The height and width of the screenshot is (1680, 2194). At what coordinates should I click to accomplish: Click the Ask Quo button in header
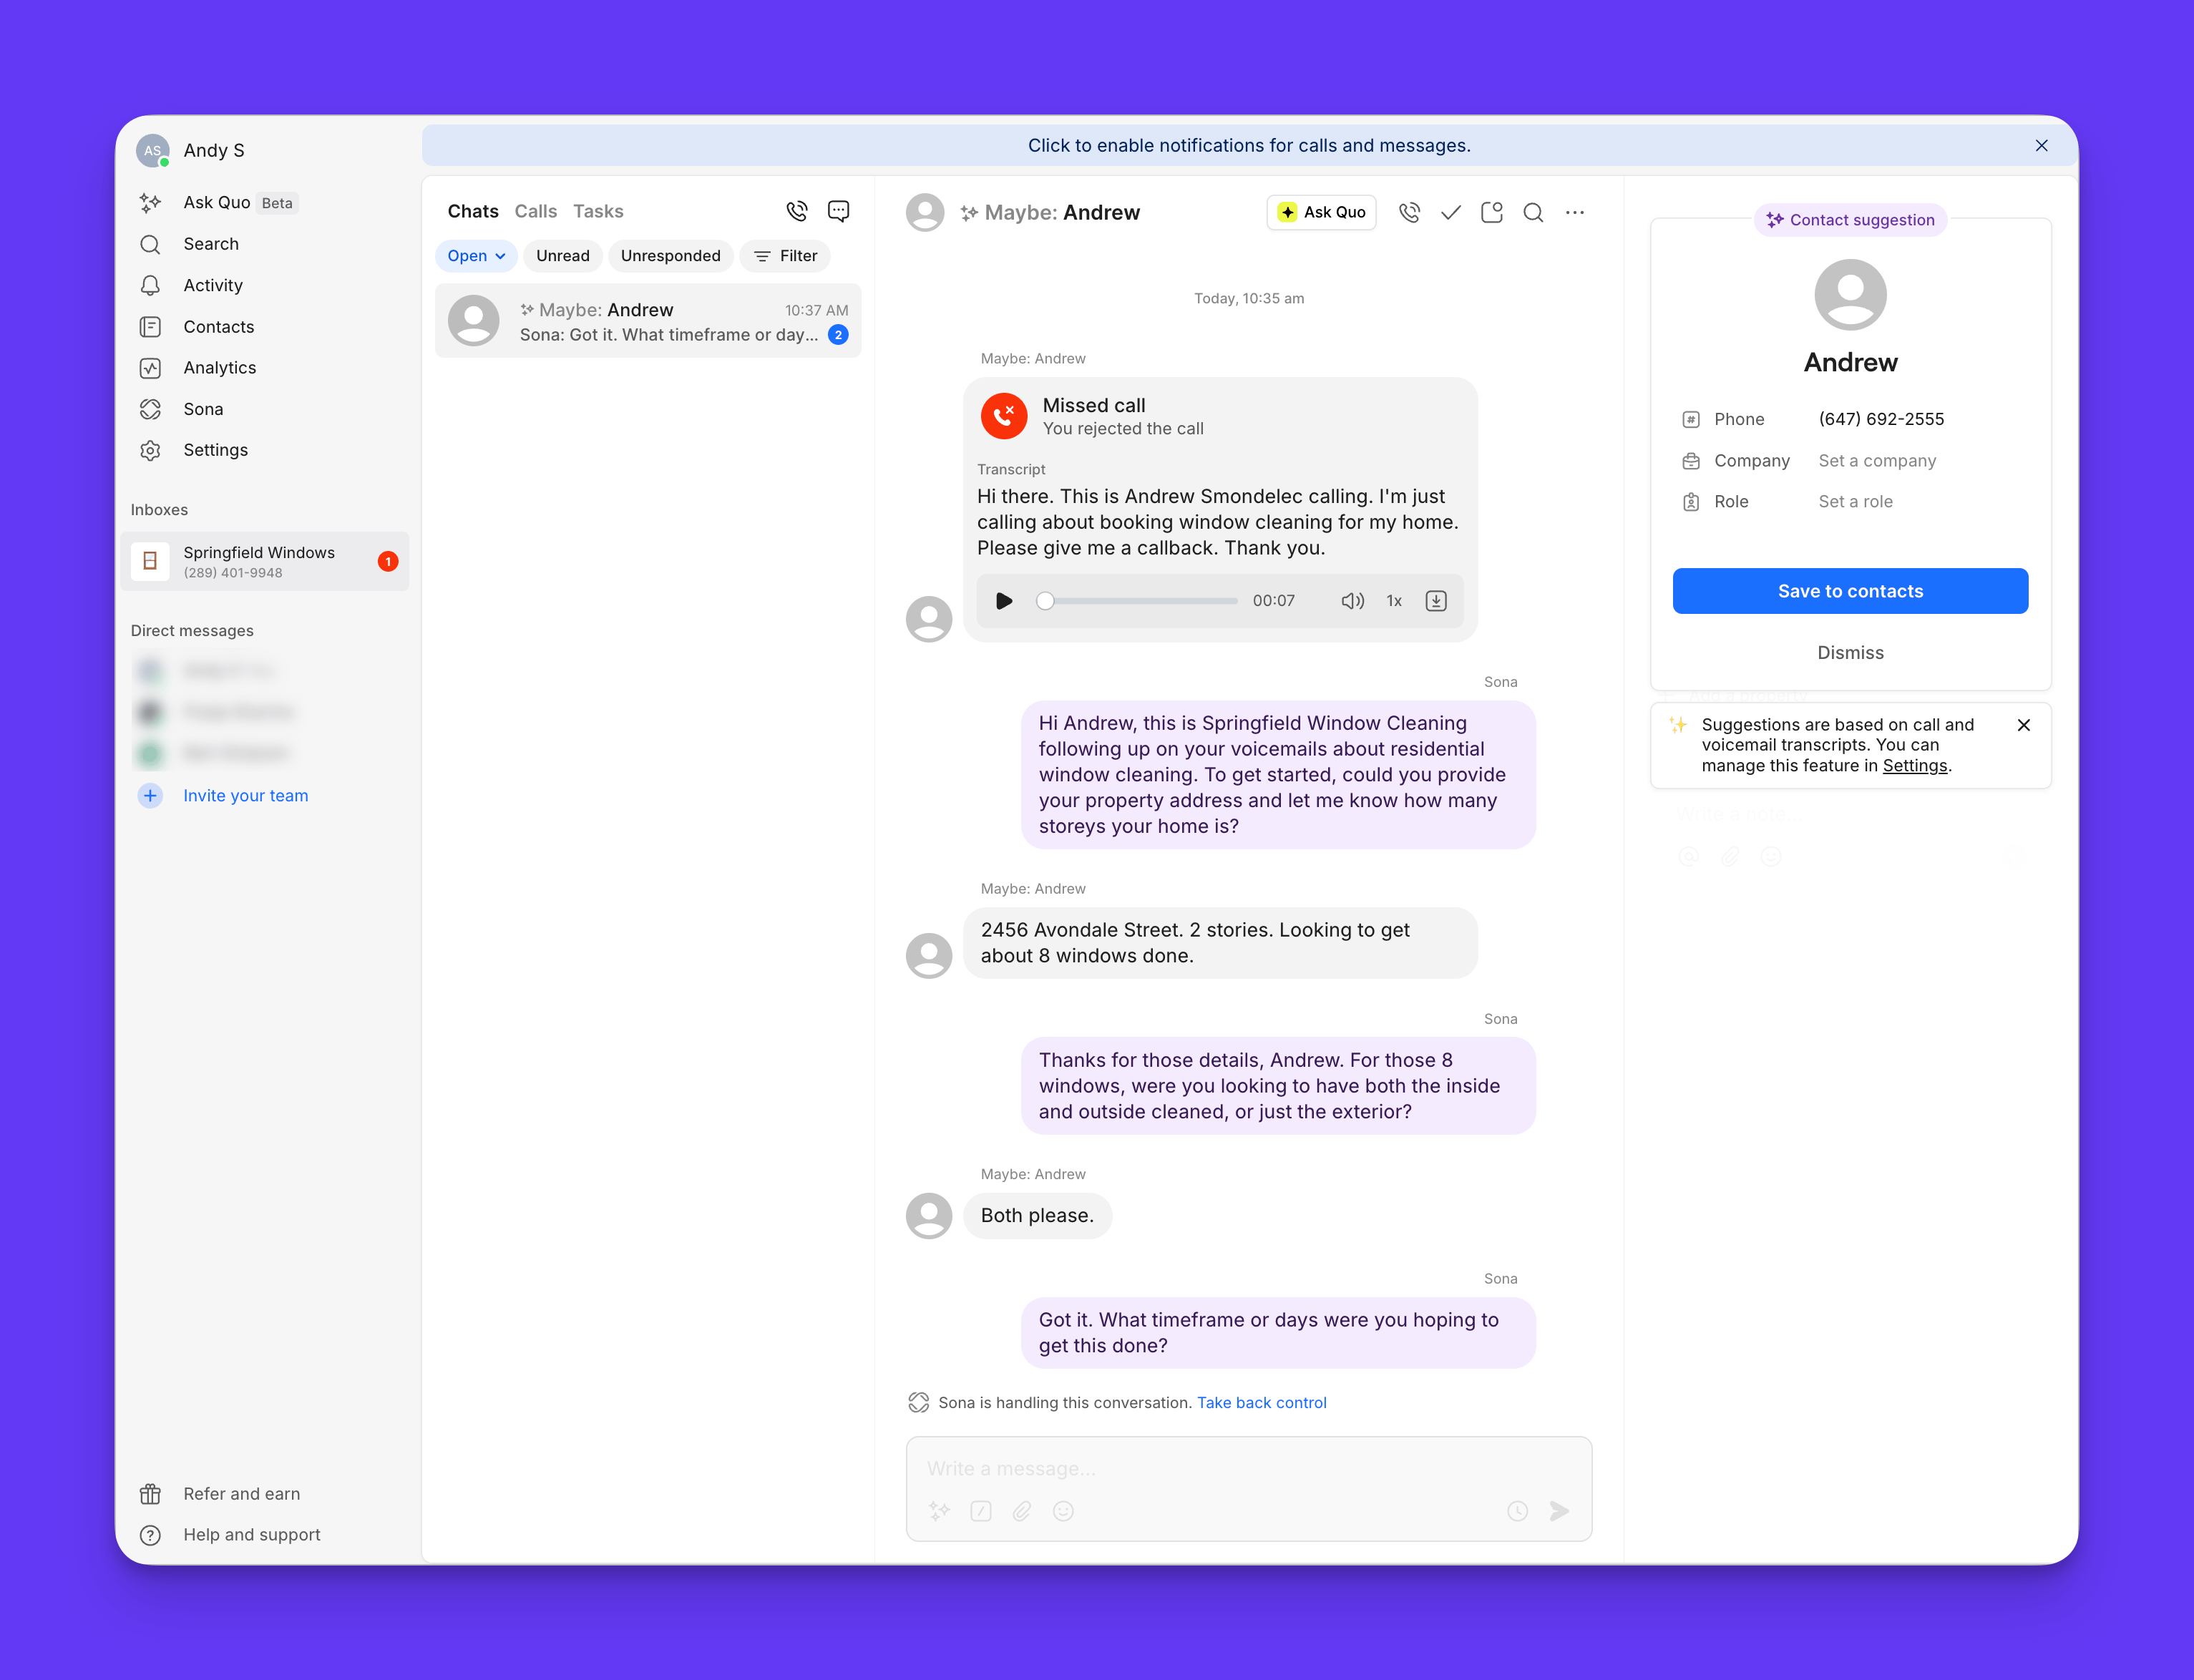[x=1322, y=212]
